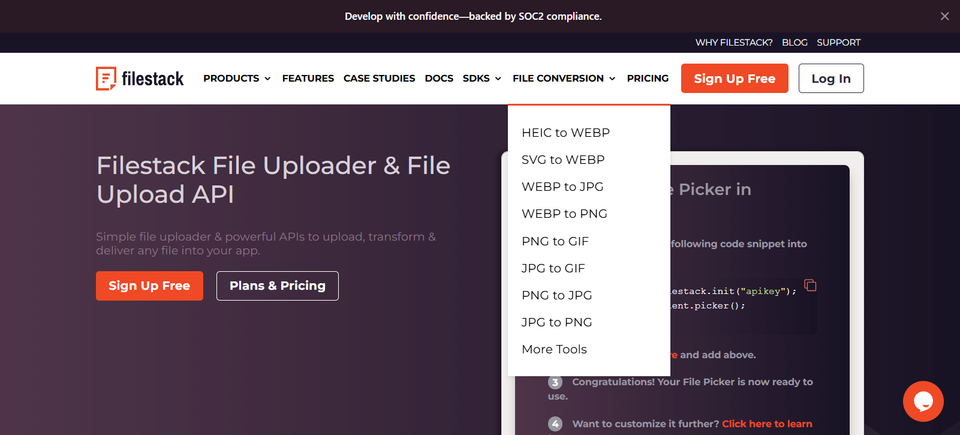Select PNG to GIF conversion
960x435 pixels.
(555, 241)
